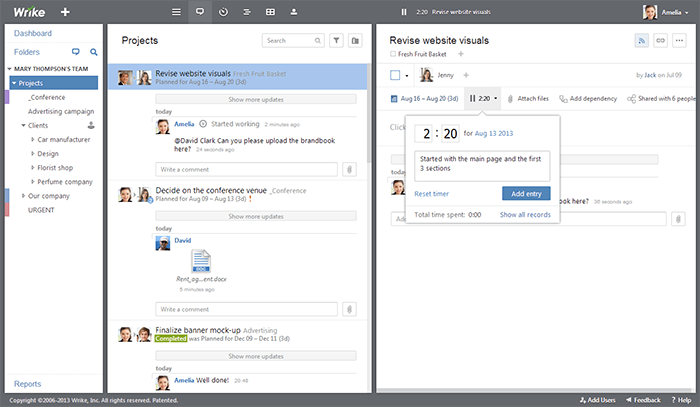Show more updates under Finalize banner mock-up
The image size is (700, 407).
coord(256,356)
